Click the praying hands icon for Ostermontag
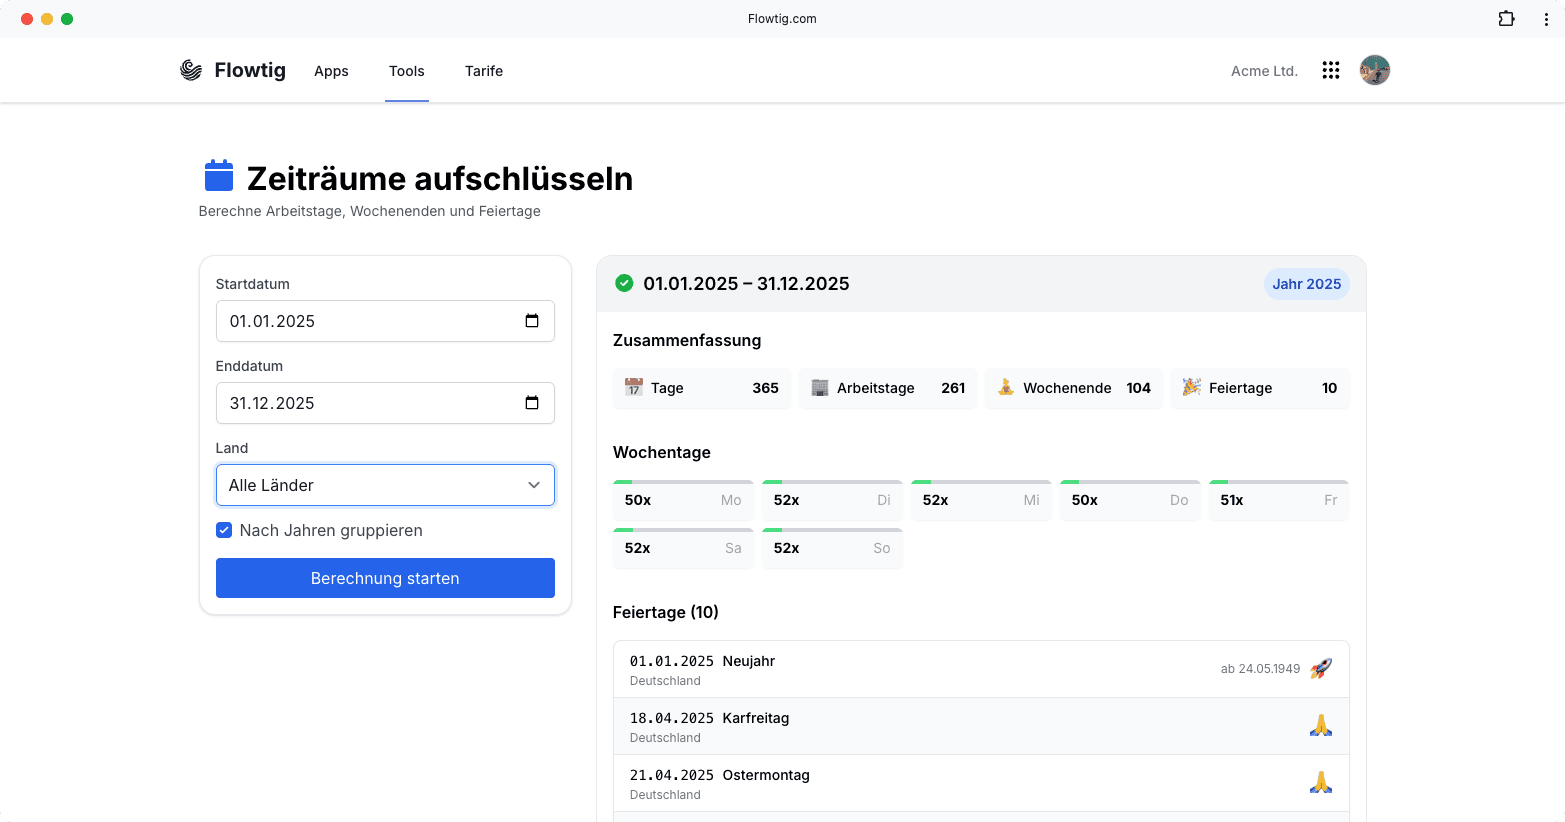 click(x=1321, y=782)
